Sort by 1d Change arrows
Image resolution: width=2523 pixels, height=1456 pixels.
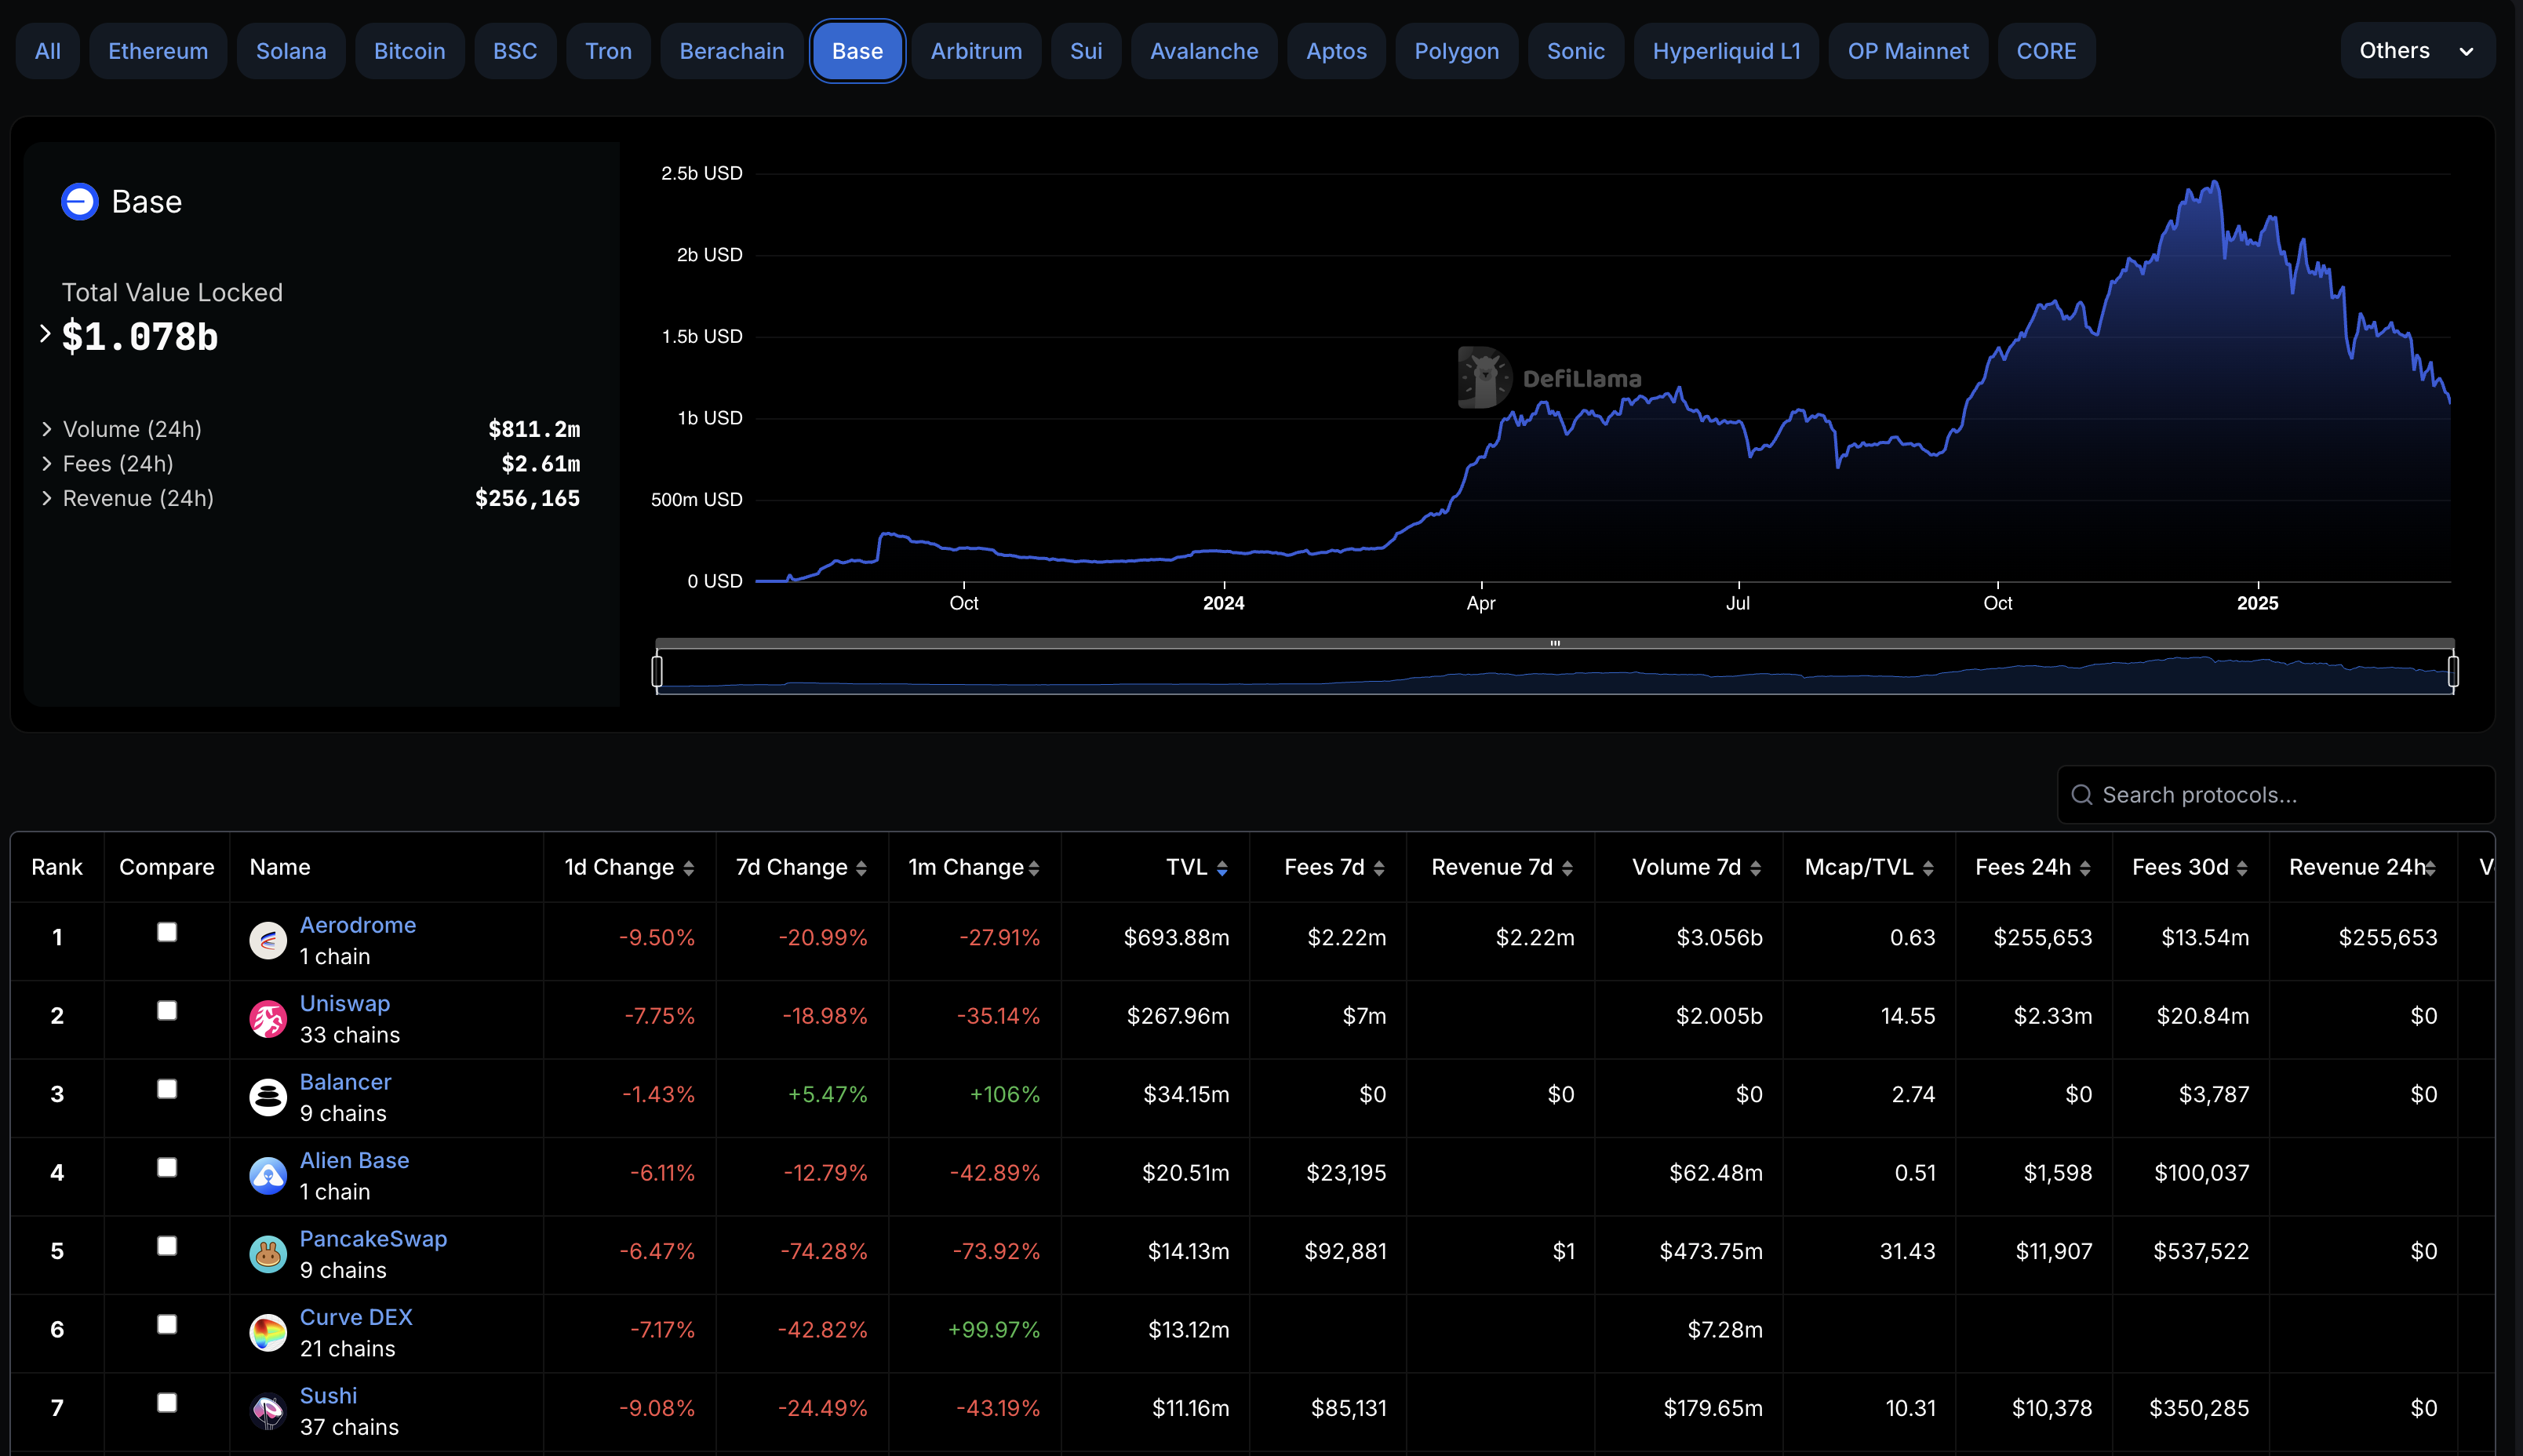(x=688, y=869)
